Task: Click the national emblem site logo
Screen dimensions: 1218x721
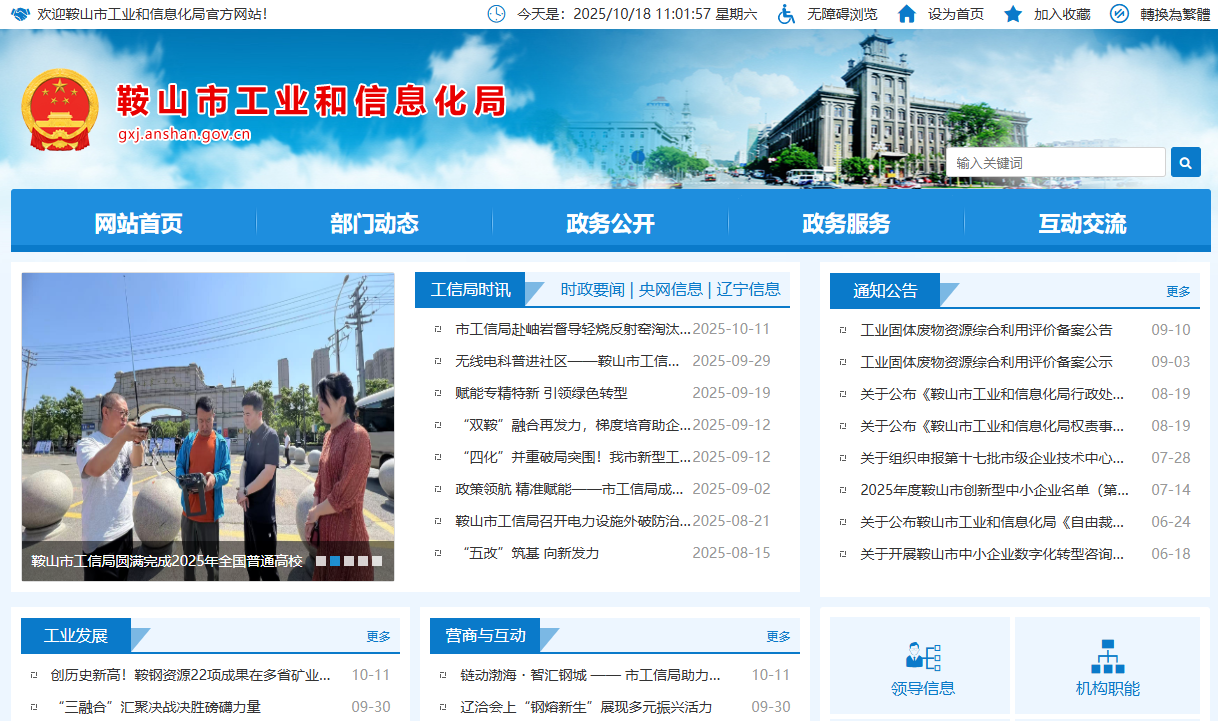Action: tap(62, 104)
